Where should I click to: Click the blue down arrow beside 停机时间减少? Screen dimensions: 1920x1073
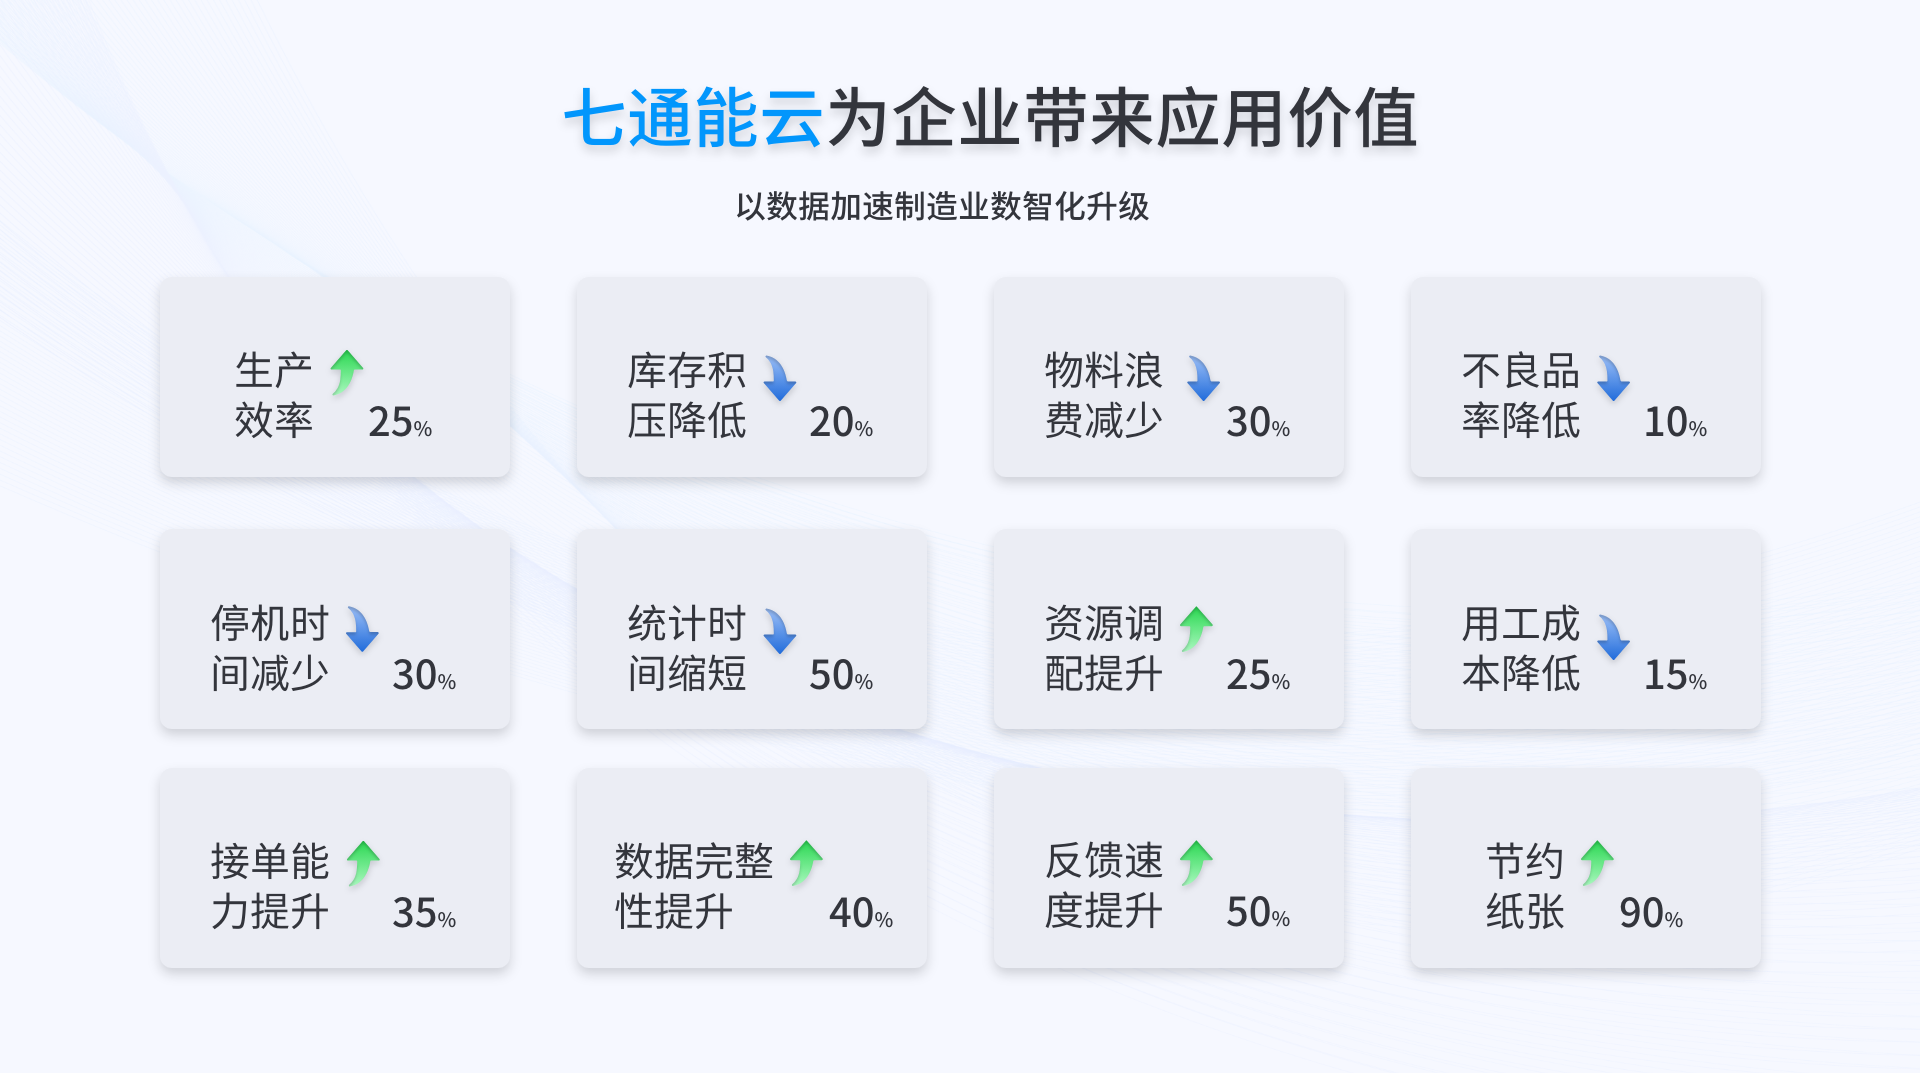(x=362, y=629)
